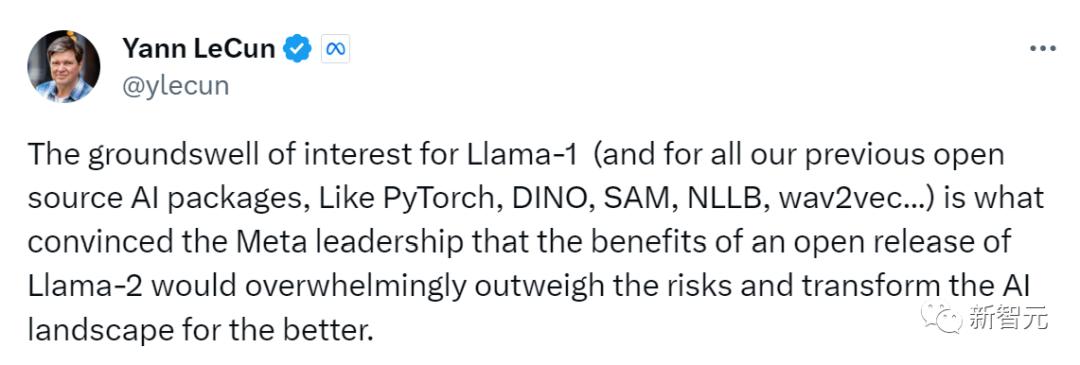
Task: Open Yann LeCun's profile avatar photo
Action: point(63,66)
